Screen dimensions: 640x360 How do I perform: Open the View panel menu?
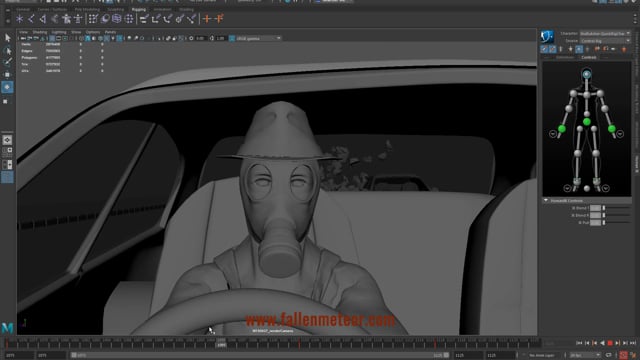(23, 32)
